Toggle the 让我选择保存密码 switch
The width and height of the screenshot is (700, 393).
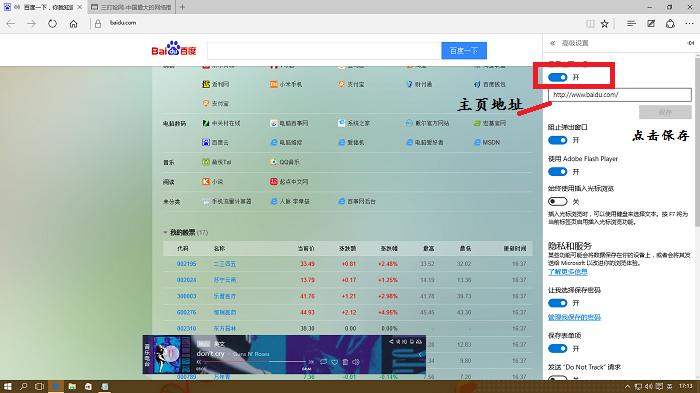(558, 303)
